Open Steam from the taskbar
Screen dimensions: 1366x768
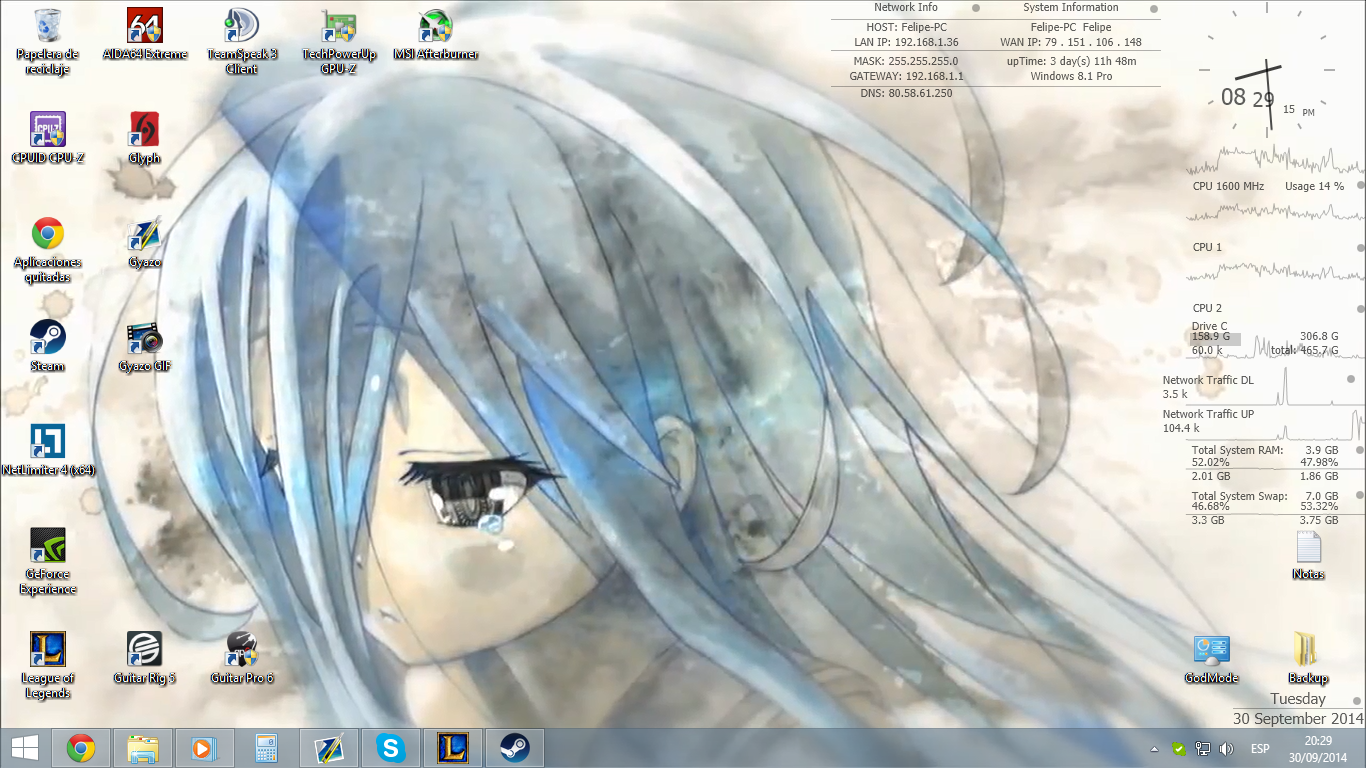point(514,748)
